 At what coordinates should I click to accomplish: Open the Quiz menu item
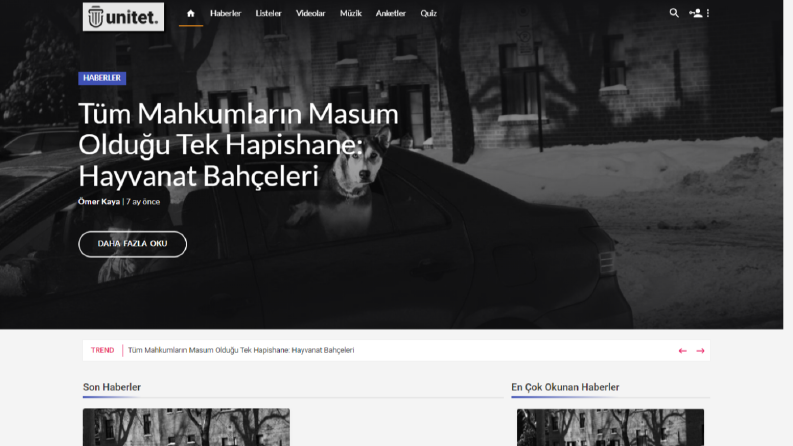pyautogui.click(x=428, y=14)
